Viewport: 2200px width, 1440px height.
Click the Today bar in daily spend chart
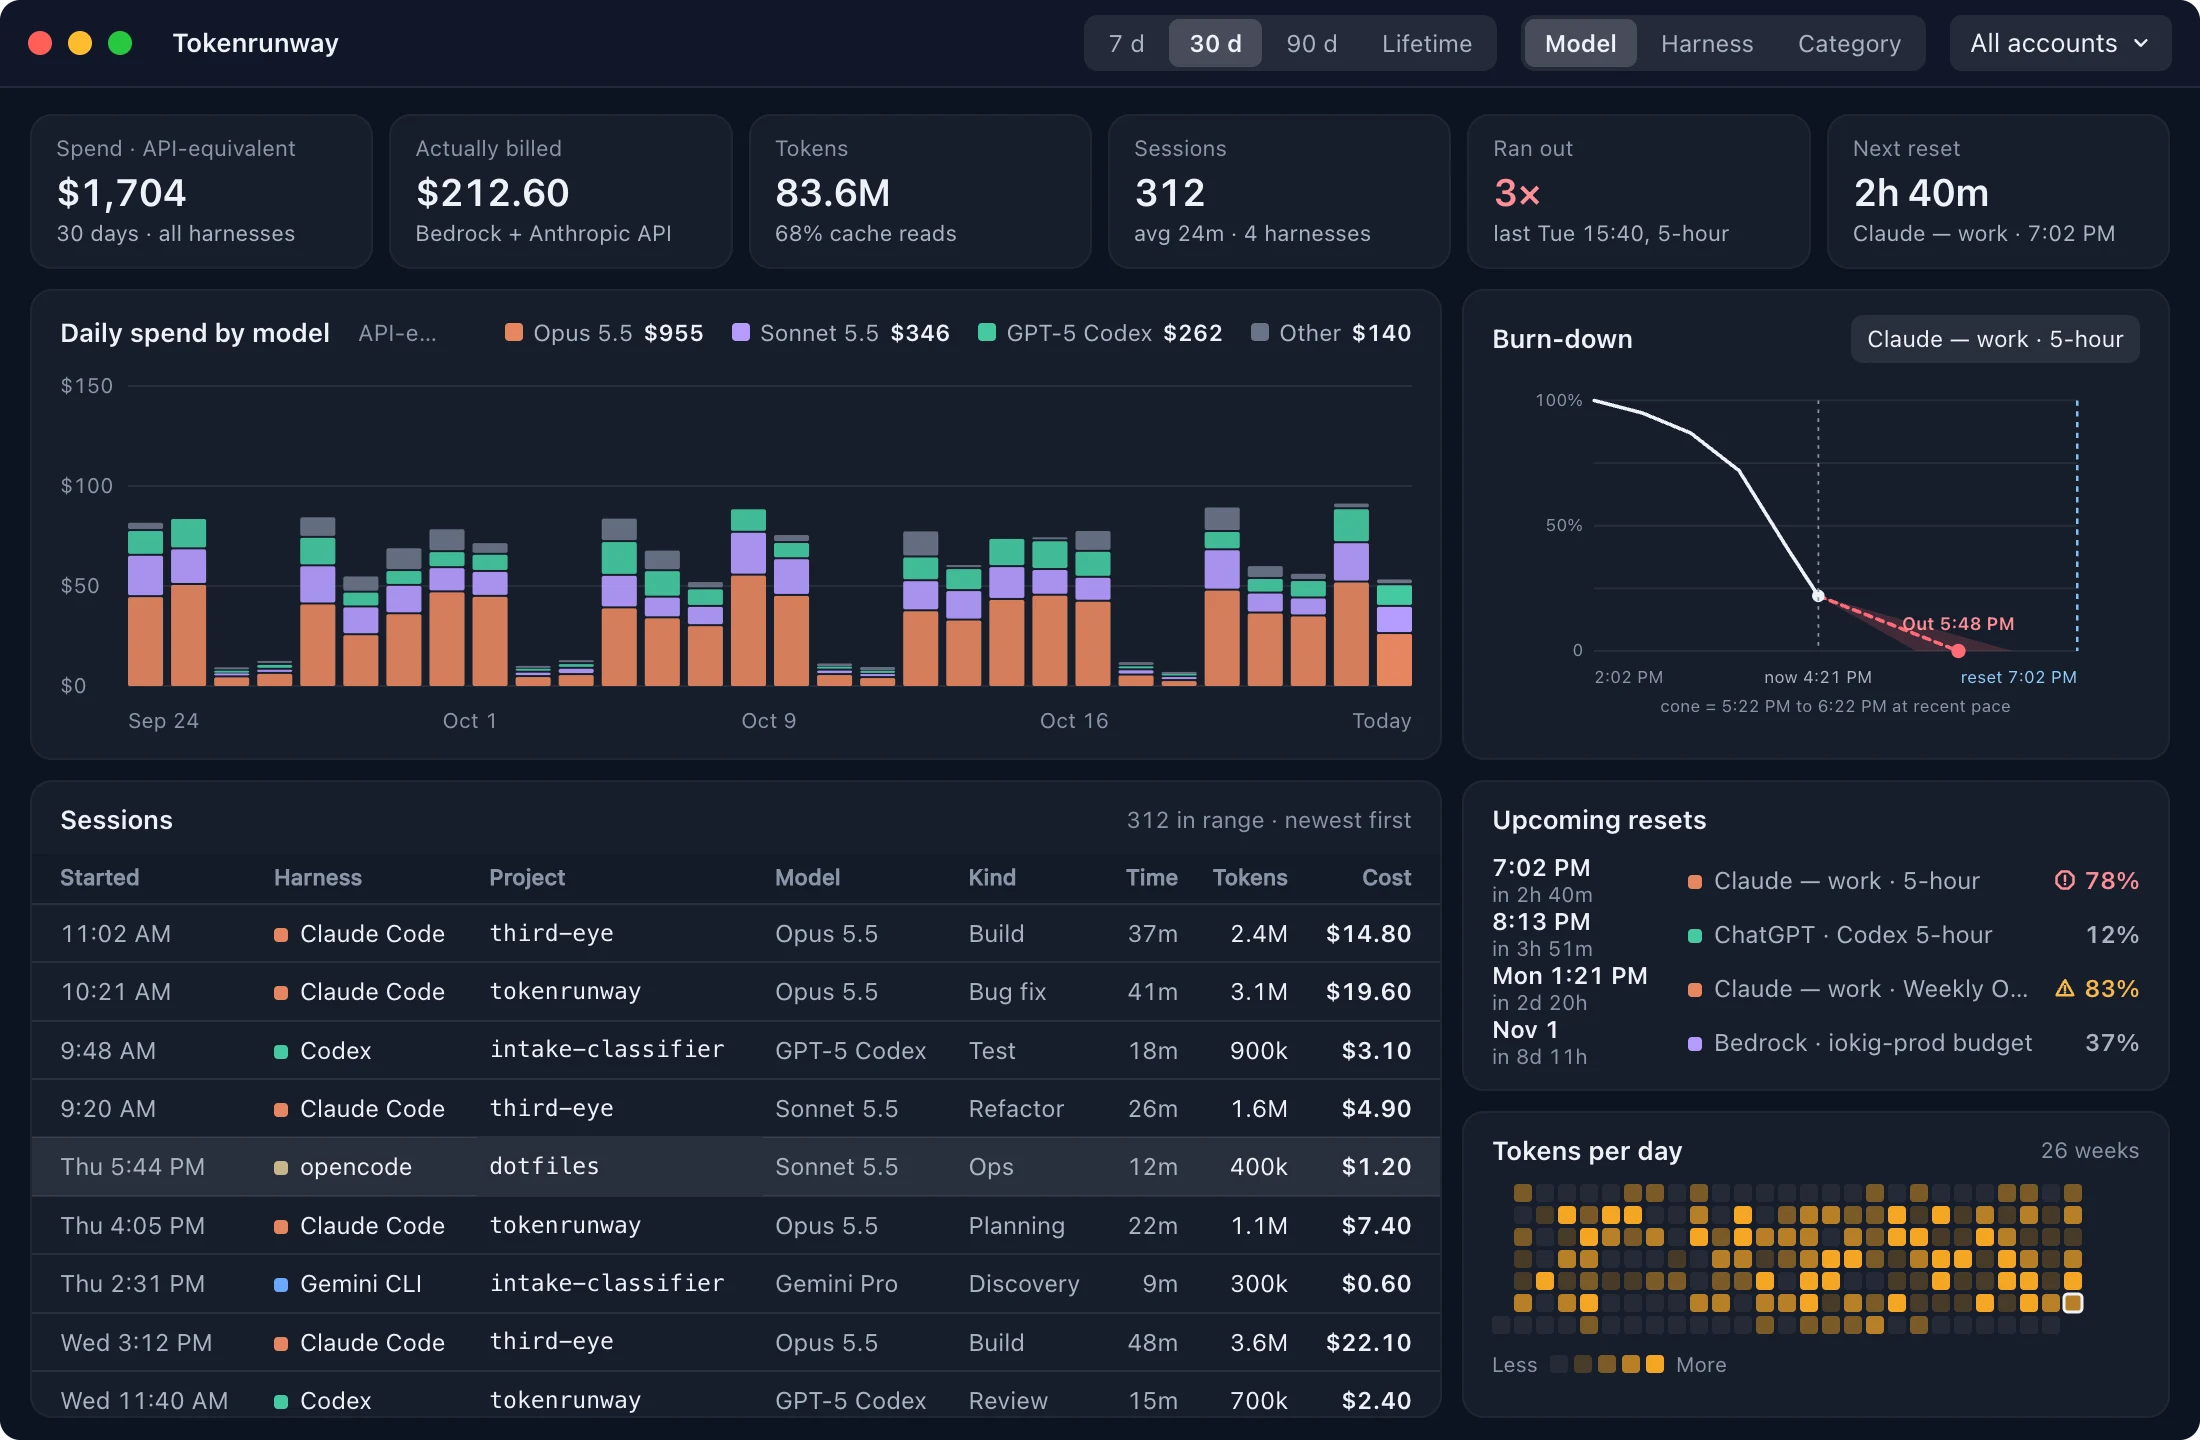tap(1394, 632)
